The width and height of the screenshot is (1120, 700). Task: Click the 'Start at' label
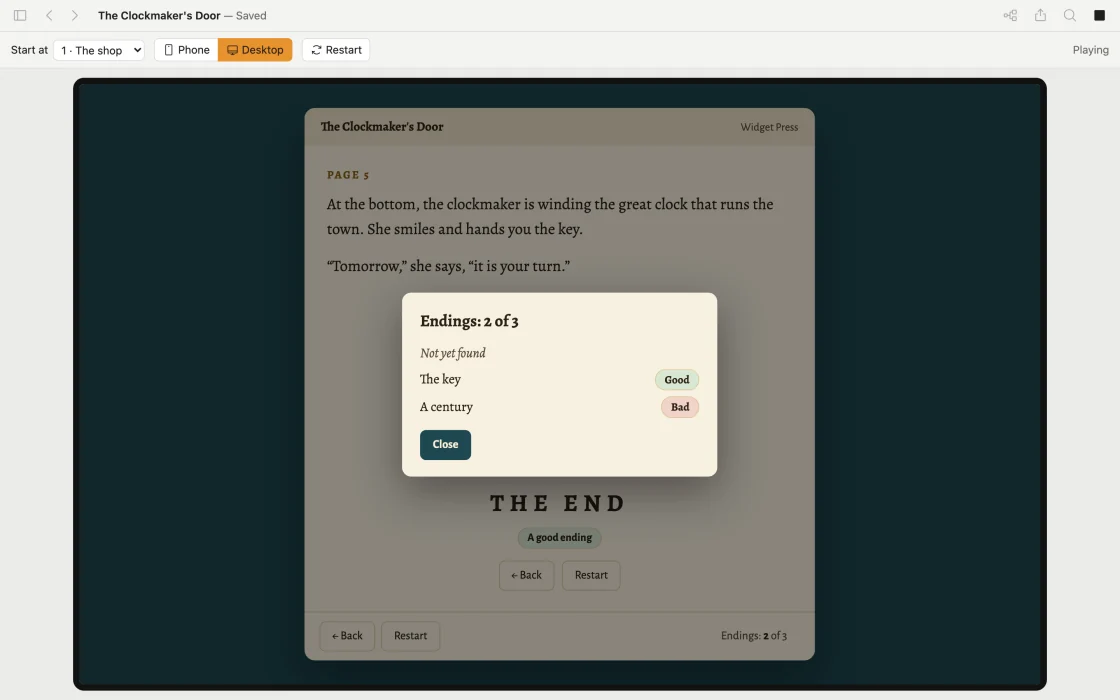(x=29, y=50)
